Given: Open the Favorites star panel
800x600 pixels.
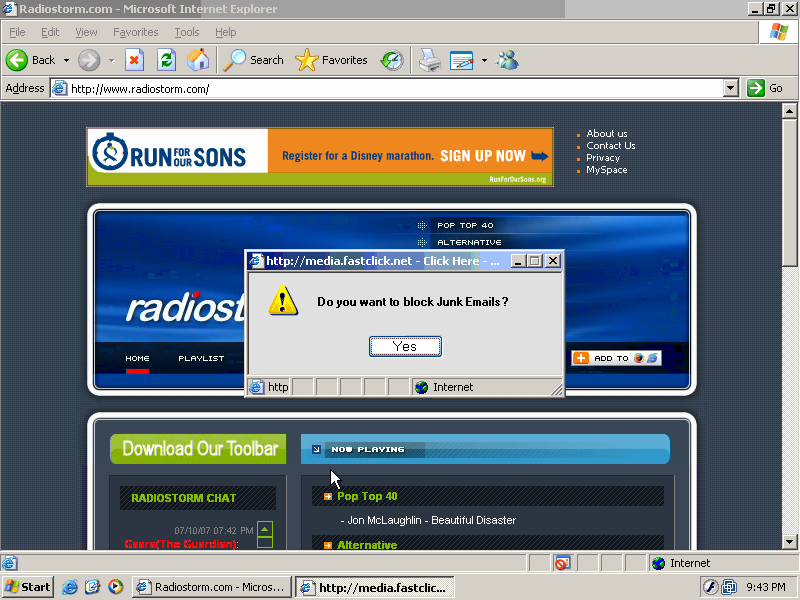Looking at the screenshot, I should (331, 60).
